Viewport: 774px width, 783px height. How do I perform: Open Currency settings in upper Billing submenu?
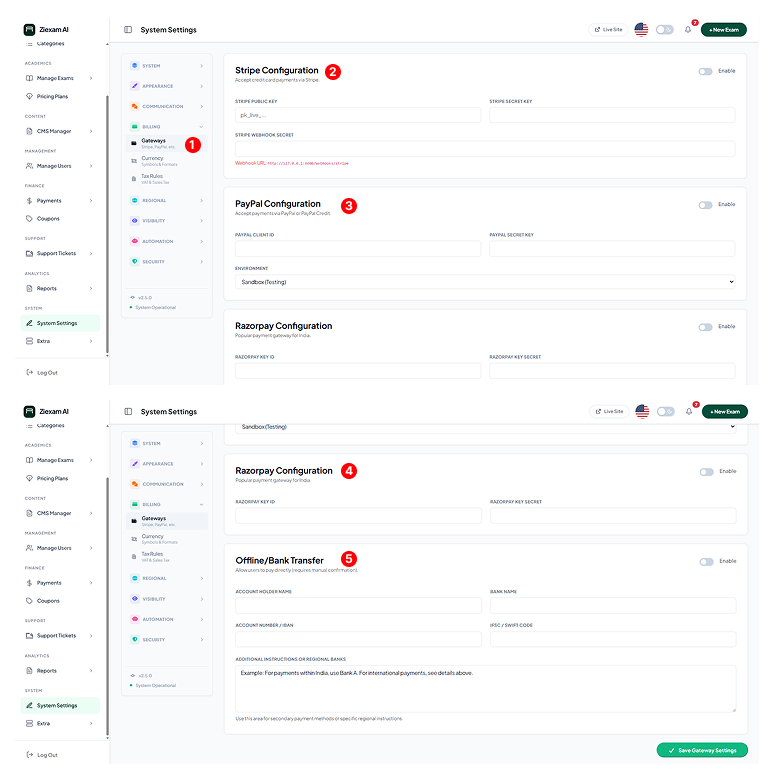pyautogui.click(x=152, y=158)
